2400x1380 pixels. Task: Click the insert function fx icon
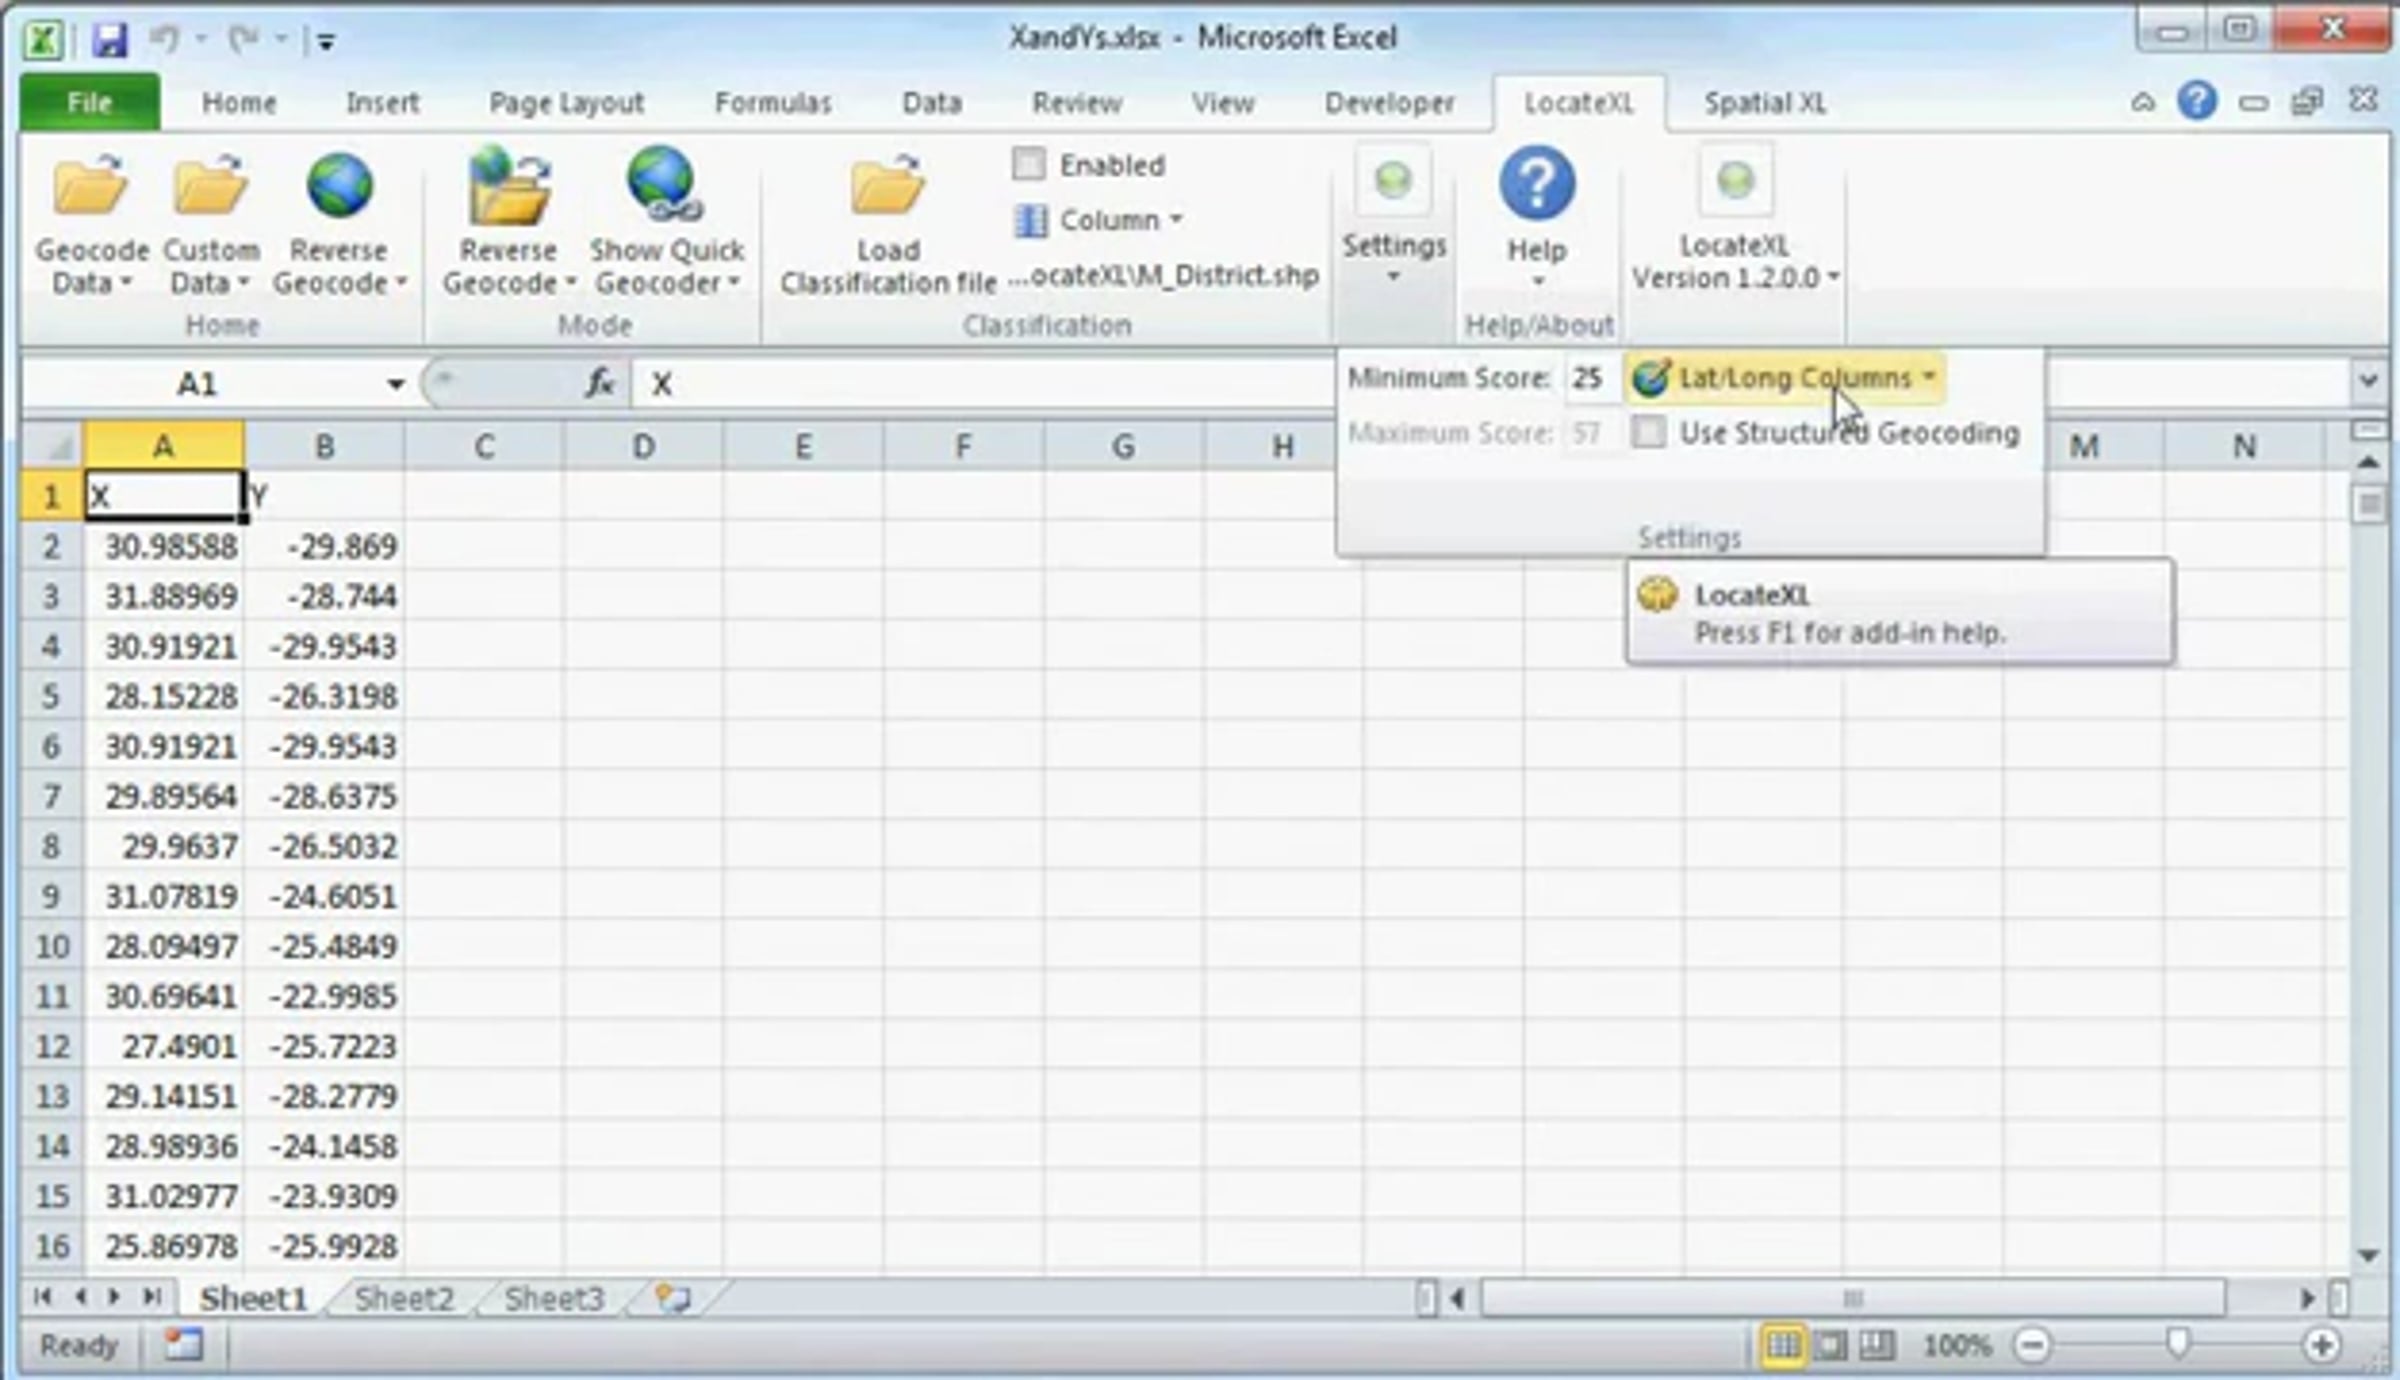pyautogui.click(x=599, y=383)
